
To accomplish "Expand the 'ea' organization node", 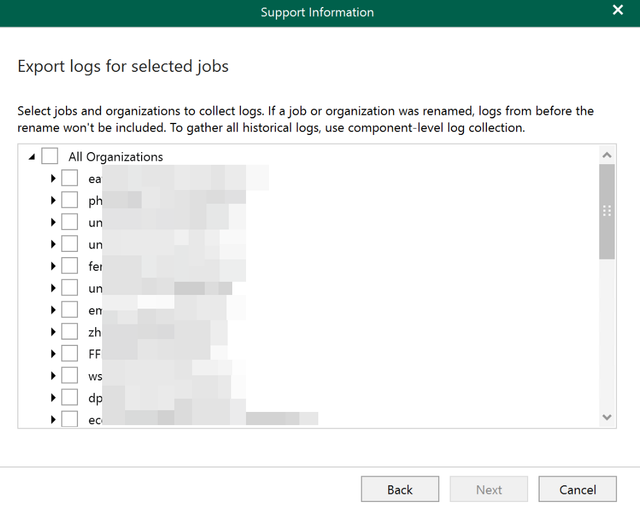I will (53, 178).
